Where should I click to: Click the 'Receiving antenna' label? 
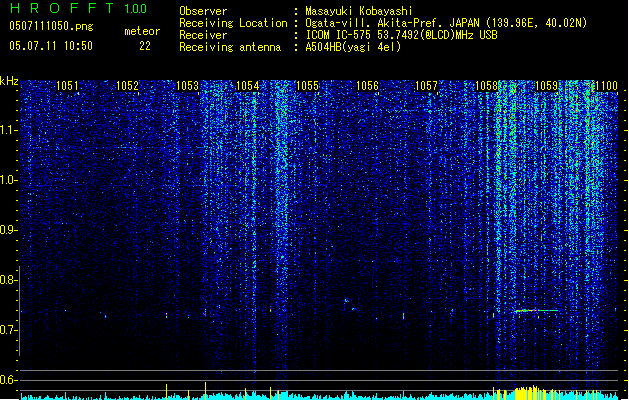click(x=230, y=47)
